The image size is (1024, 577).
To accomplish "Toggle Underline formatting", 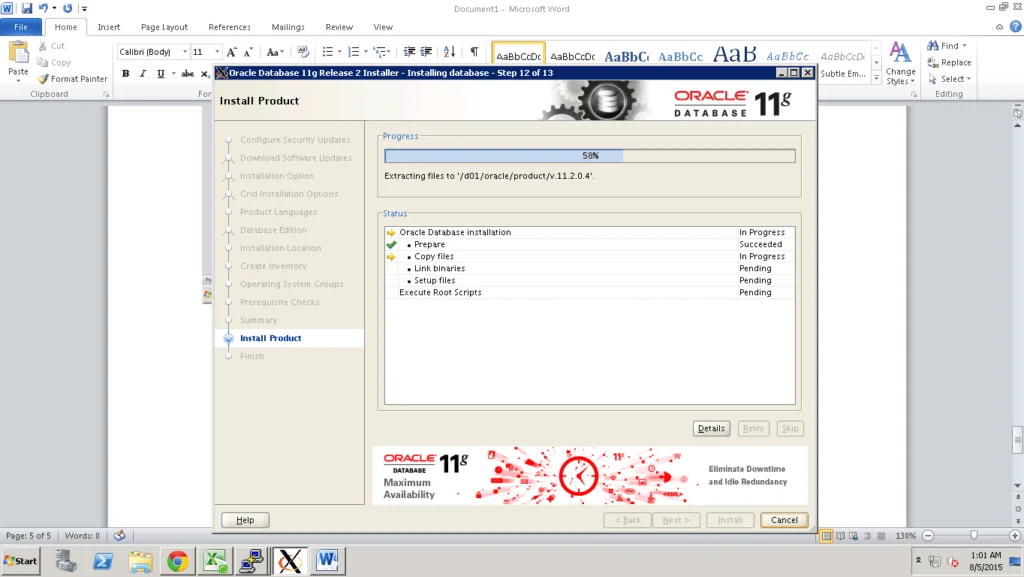I will (x=161, y=73).
